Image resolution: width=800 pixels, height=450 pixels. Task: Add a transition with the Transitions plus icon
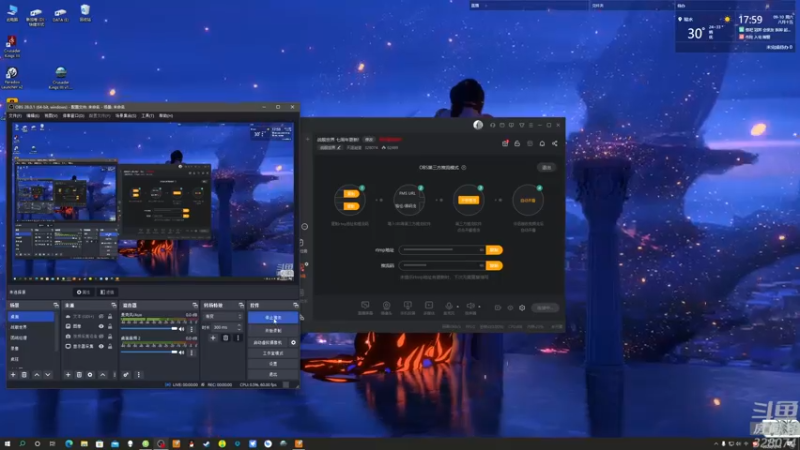213,338
